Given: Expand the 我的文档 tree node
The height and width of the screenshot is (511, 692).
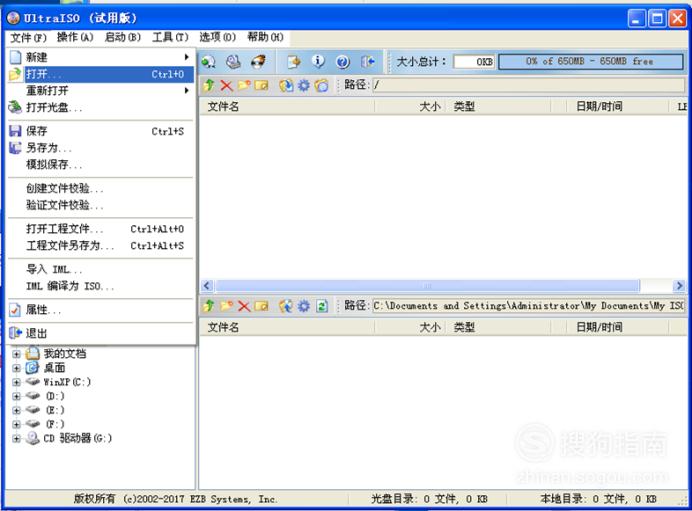Looking at the screenshot, I should click(x=16, y=354).
